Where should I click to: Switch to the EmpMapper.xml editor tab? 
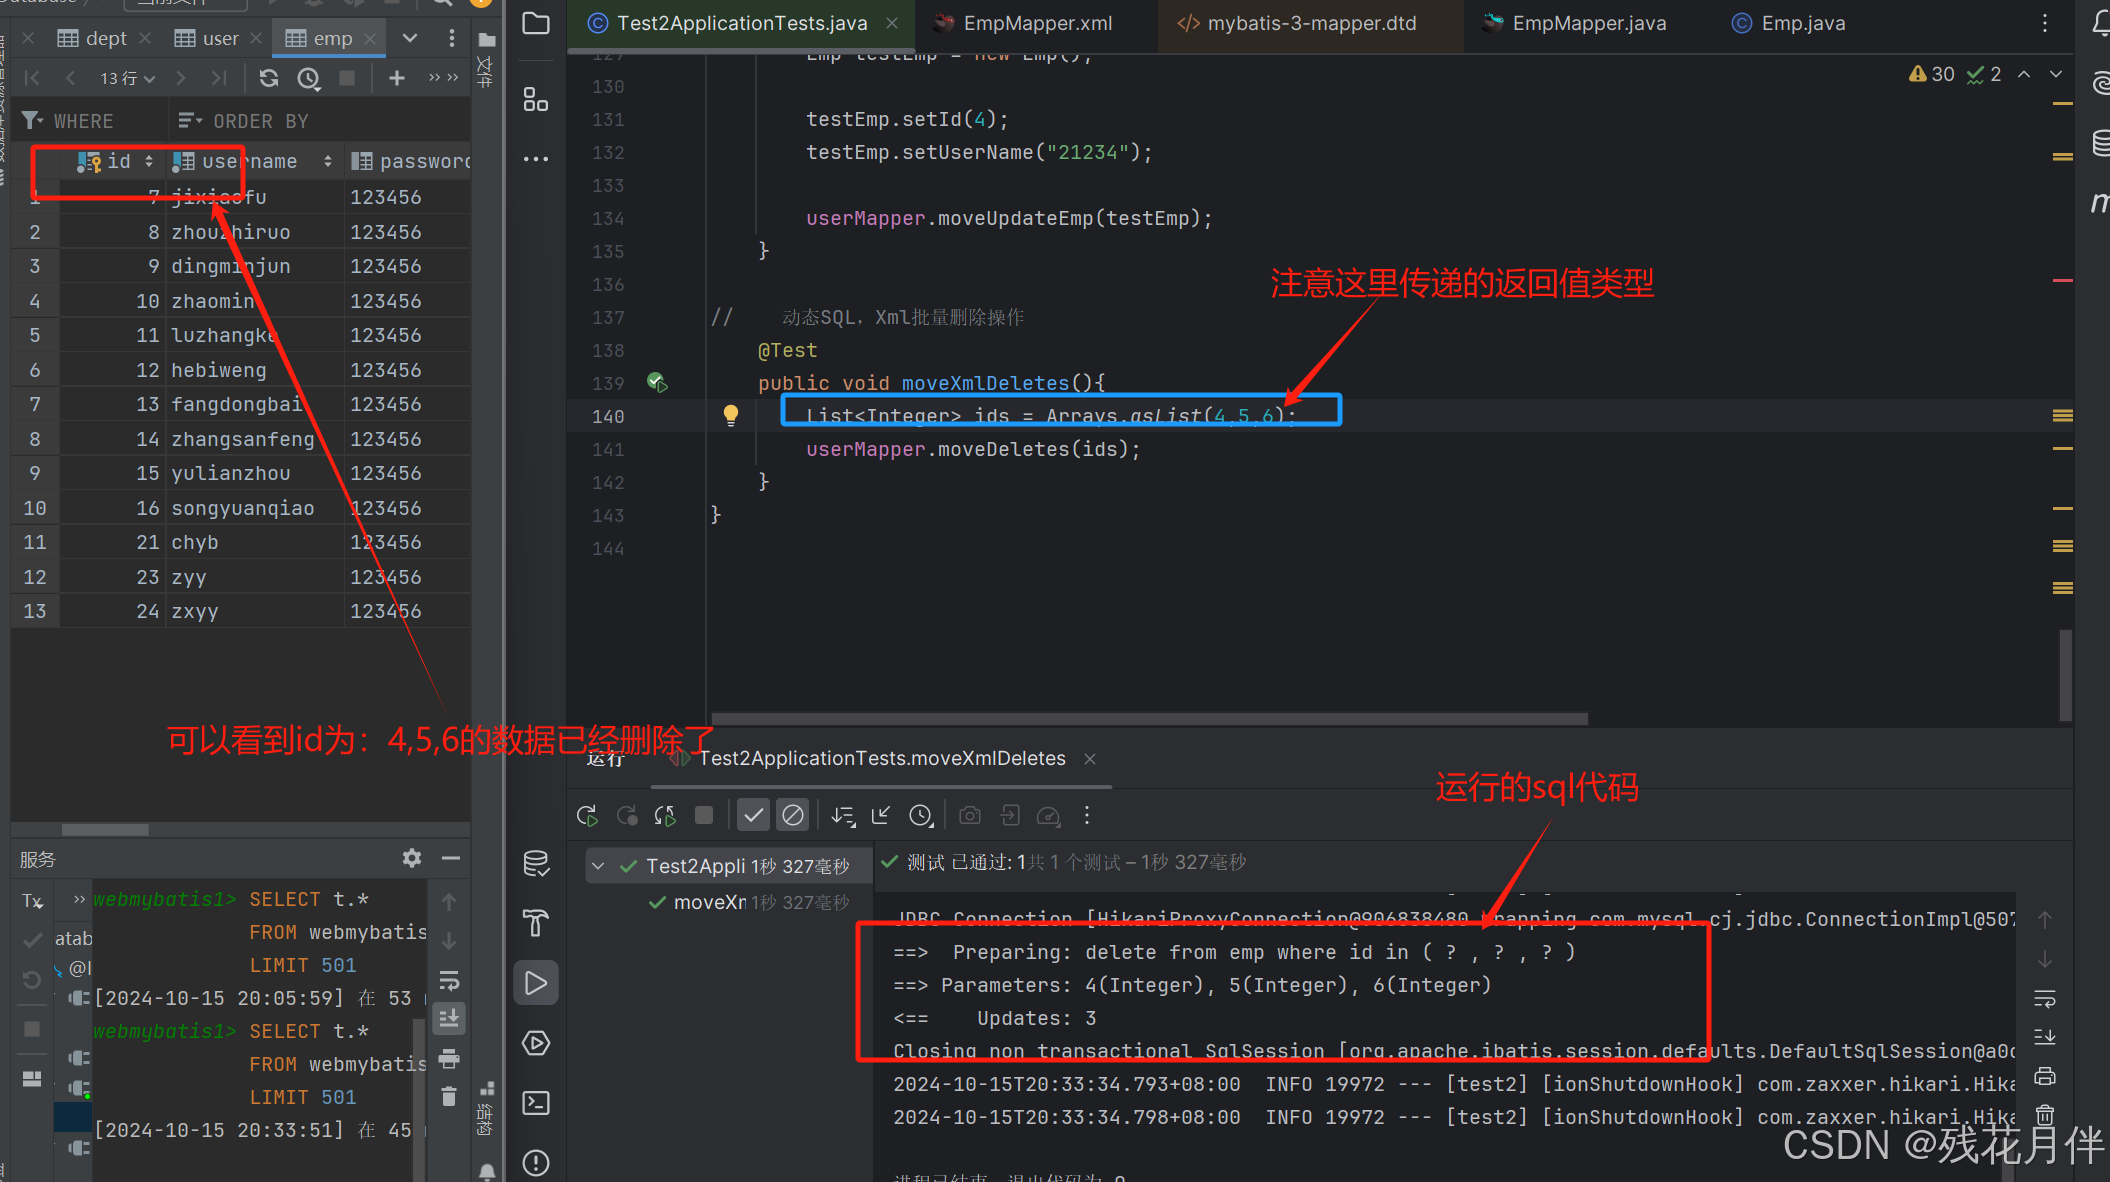point(1037,23)
